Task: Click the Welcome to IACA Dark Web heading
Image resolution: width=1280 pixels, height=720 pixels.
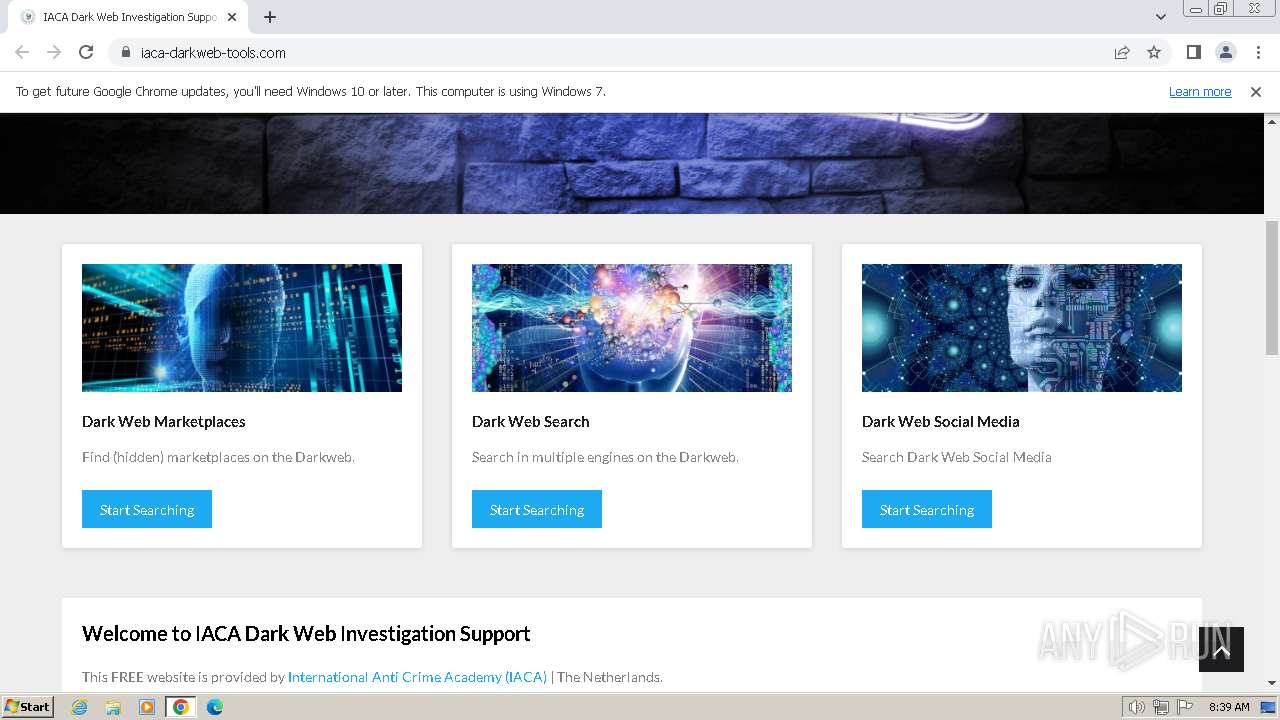Action: click(x=306, y=634)
